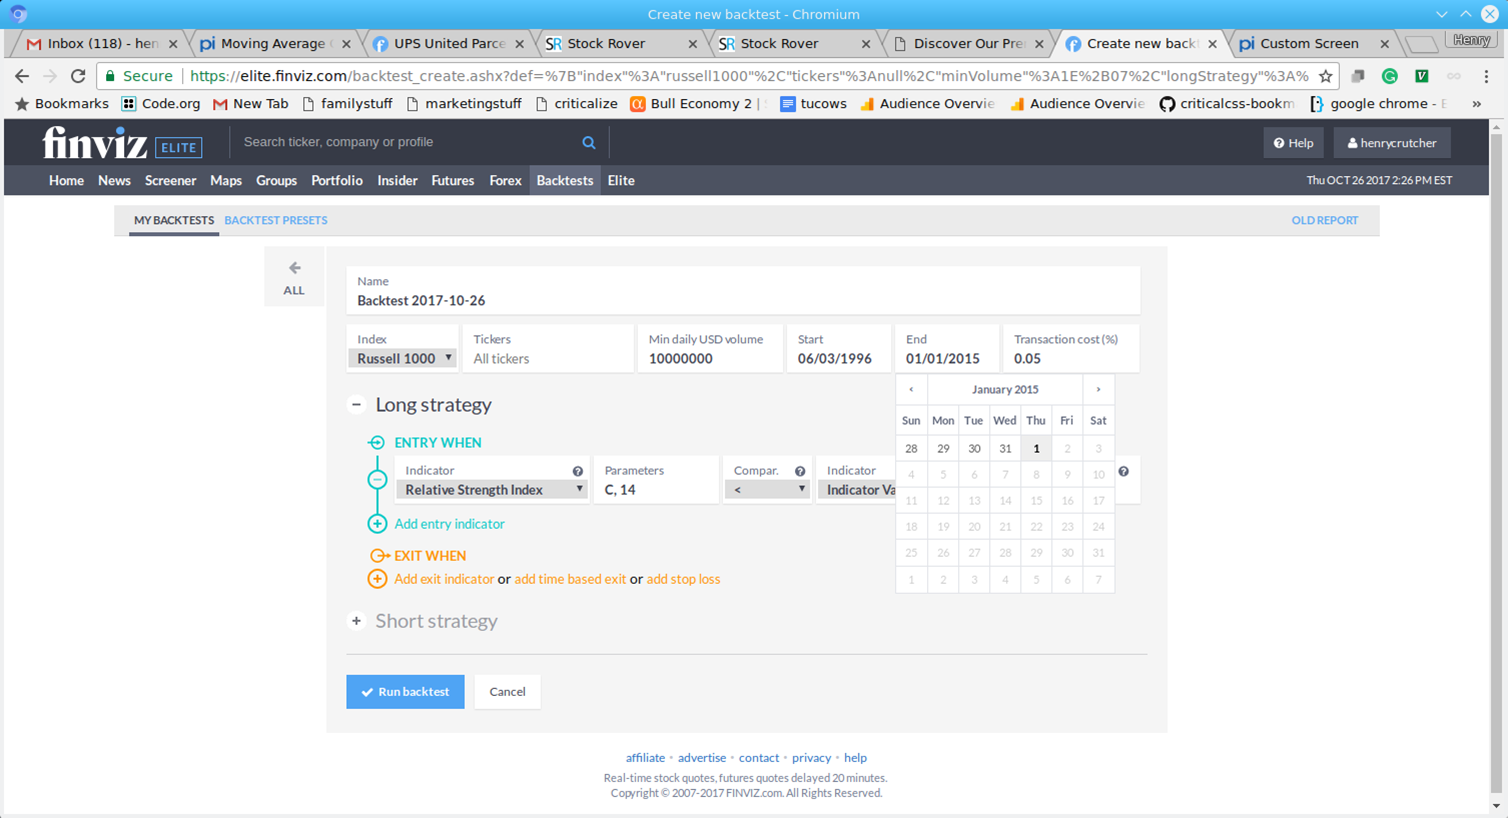Bookmark this page with star icon
This screenshot has width=1508, height=818.
(1326, 76)
